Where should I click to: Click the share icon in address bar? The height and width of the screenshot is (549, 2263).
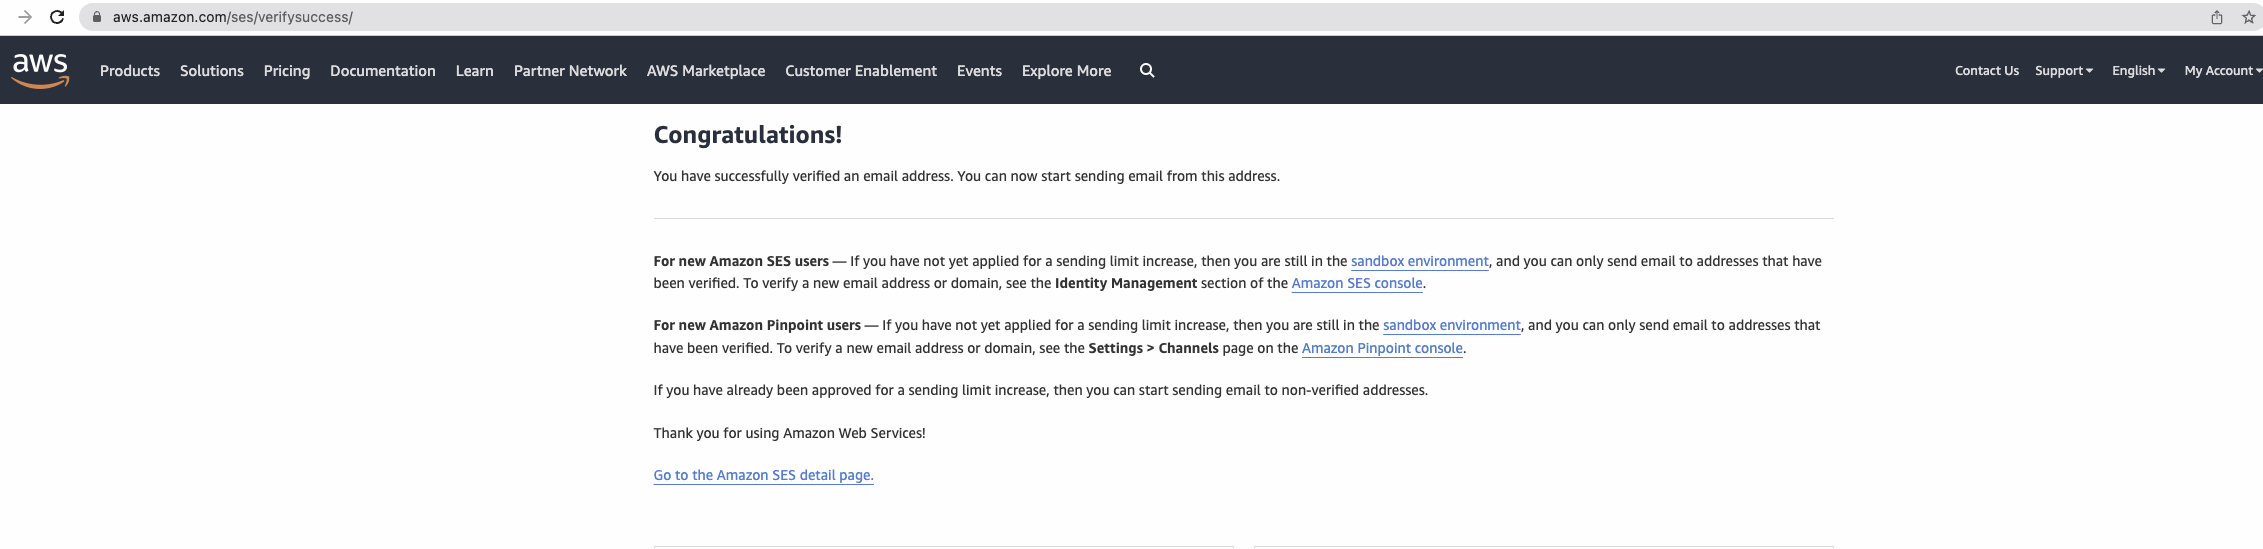pyautogui.click(x=2216, y=17)
